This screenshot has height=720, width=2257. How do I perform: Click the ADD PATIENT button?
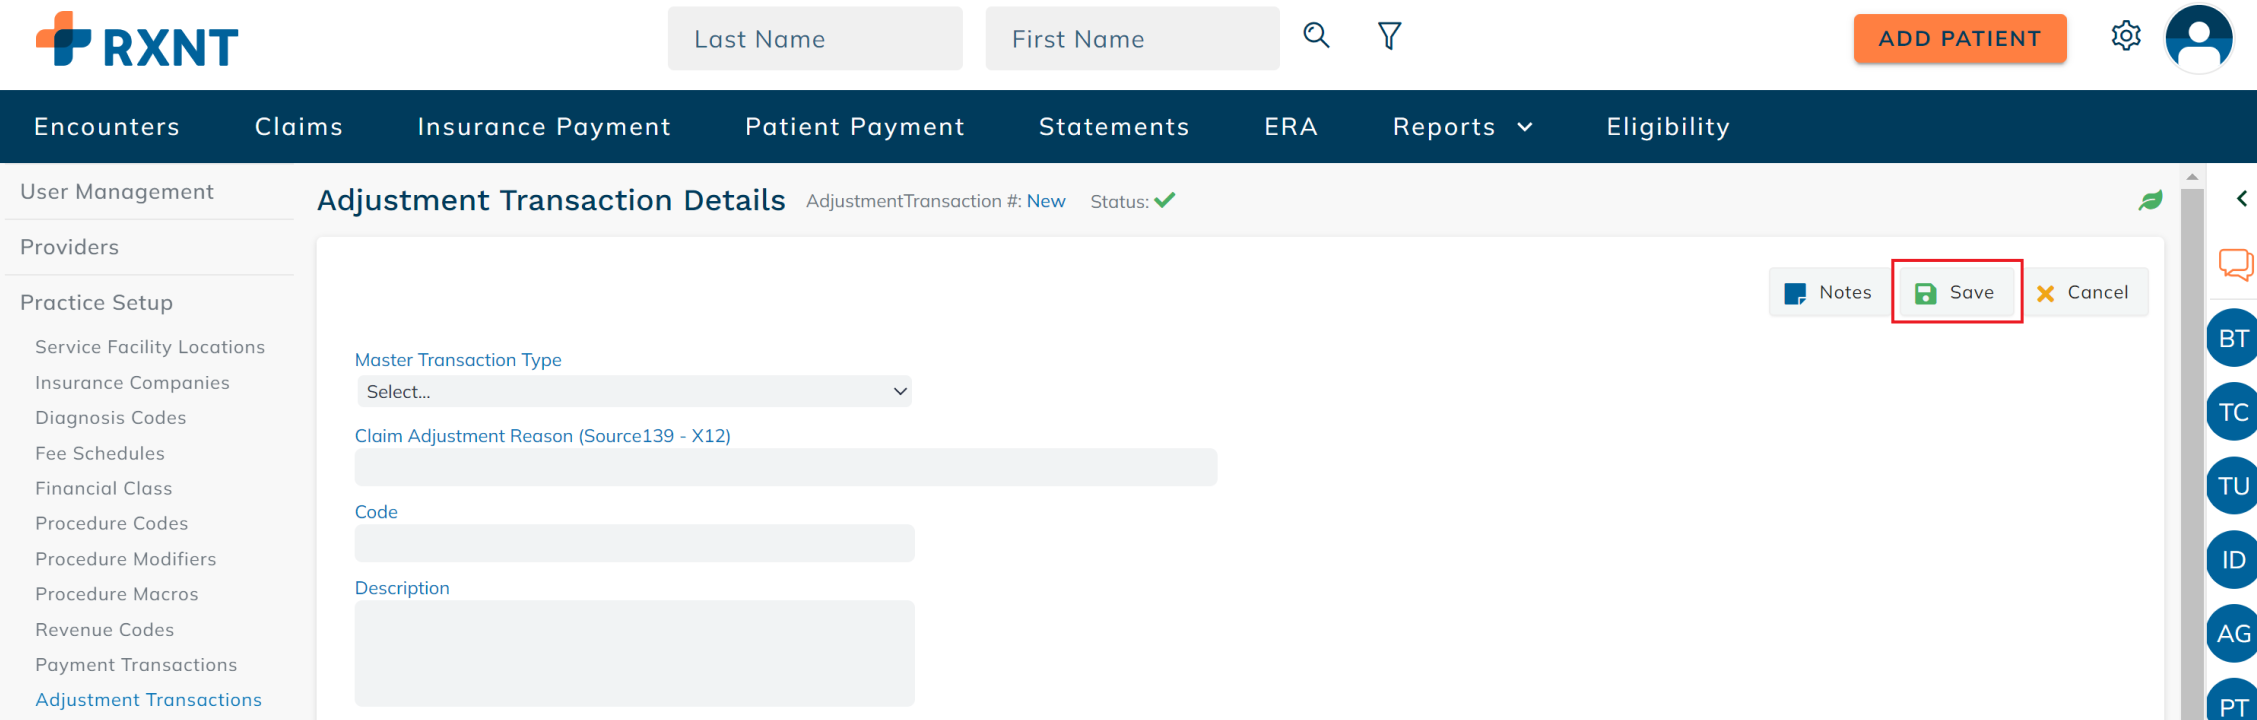pos(1960,39)
